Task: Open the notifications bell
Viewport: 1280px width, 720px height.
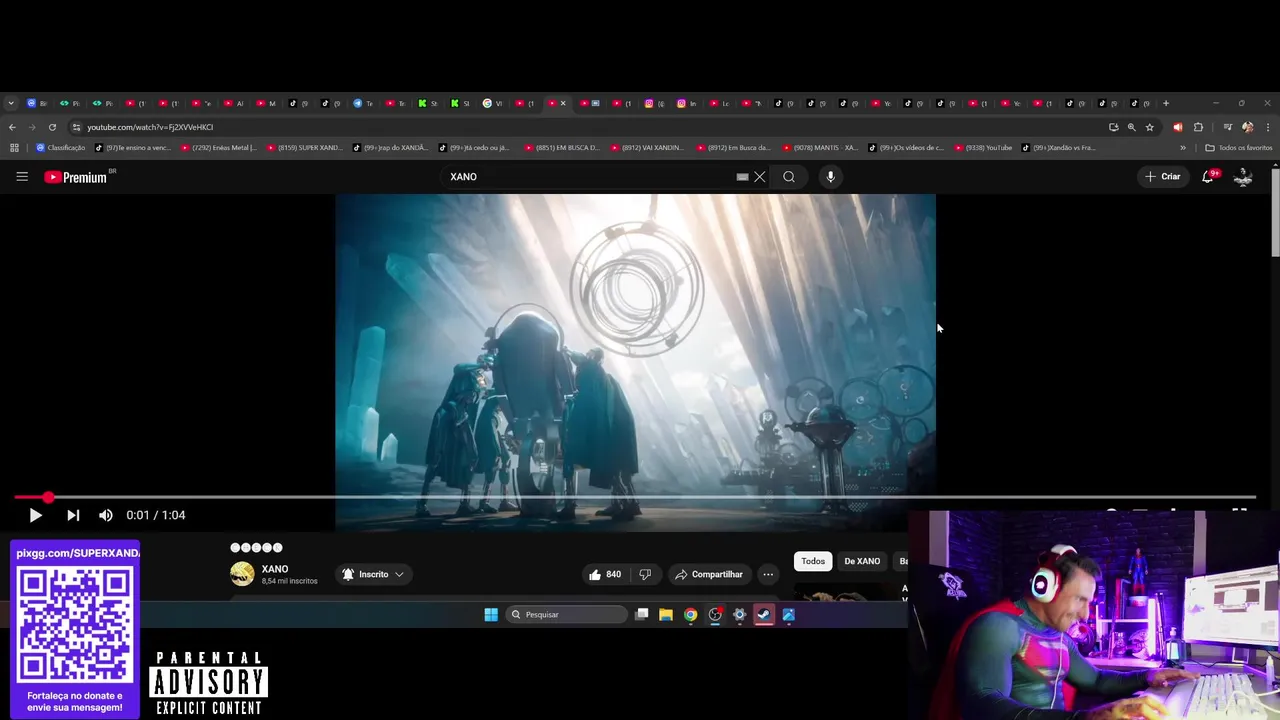Action: coord(1208,177)
